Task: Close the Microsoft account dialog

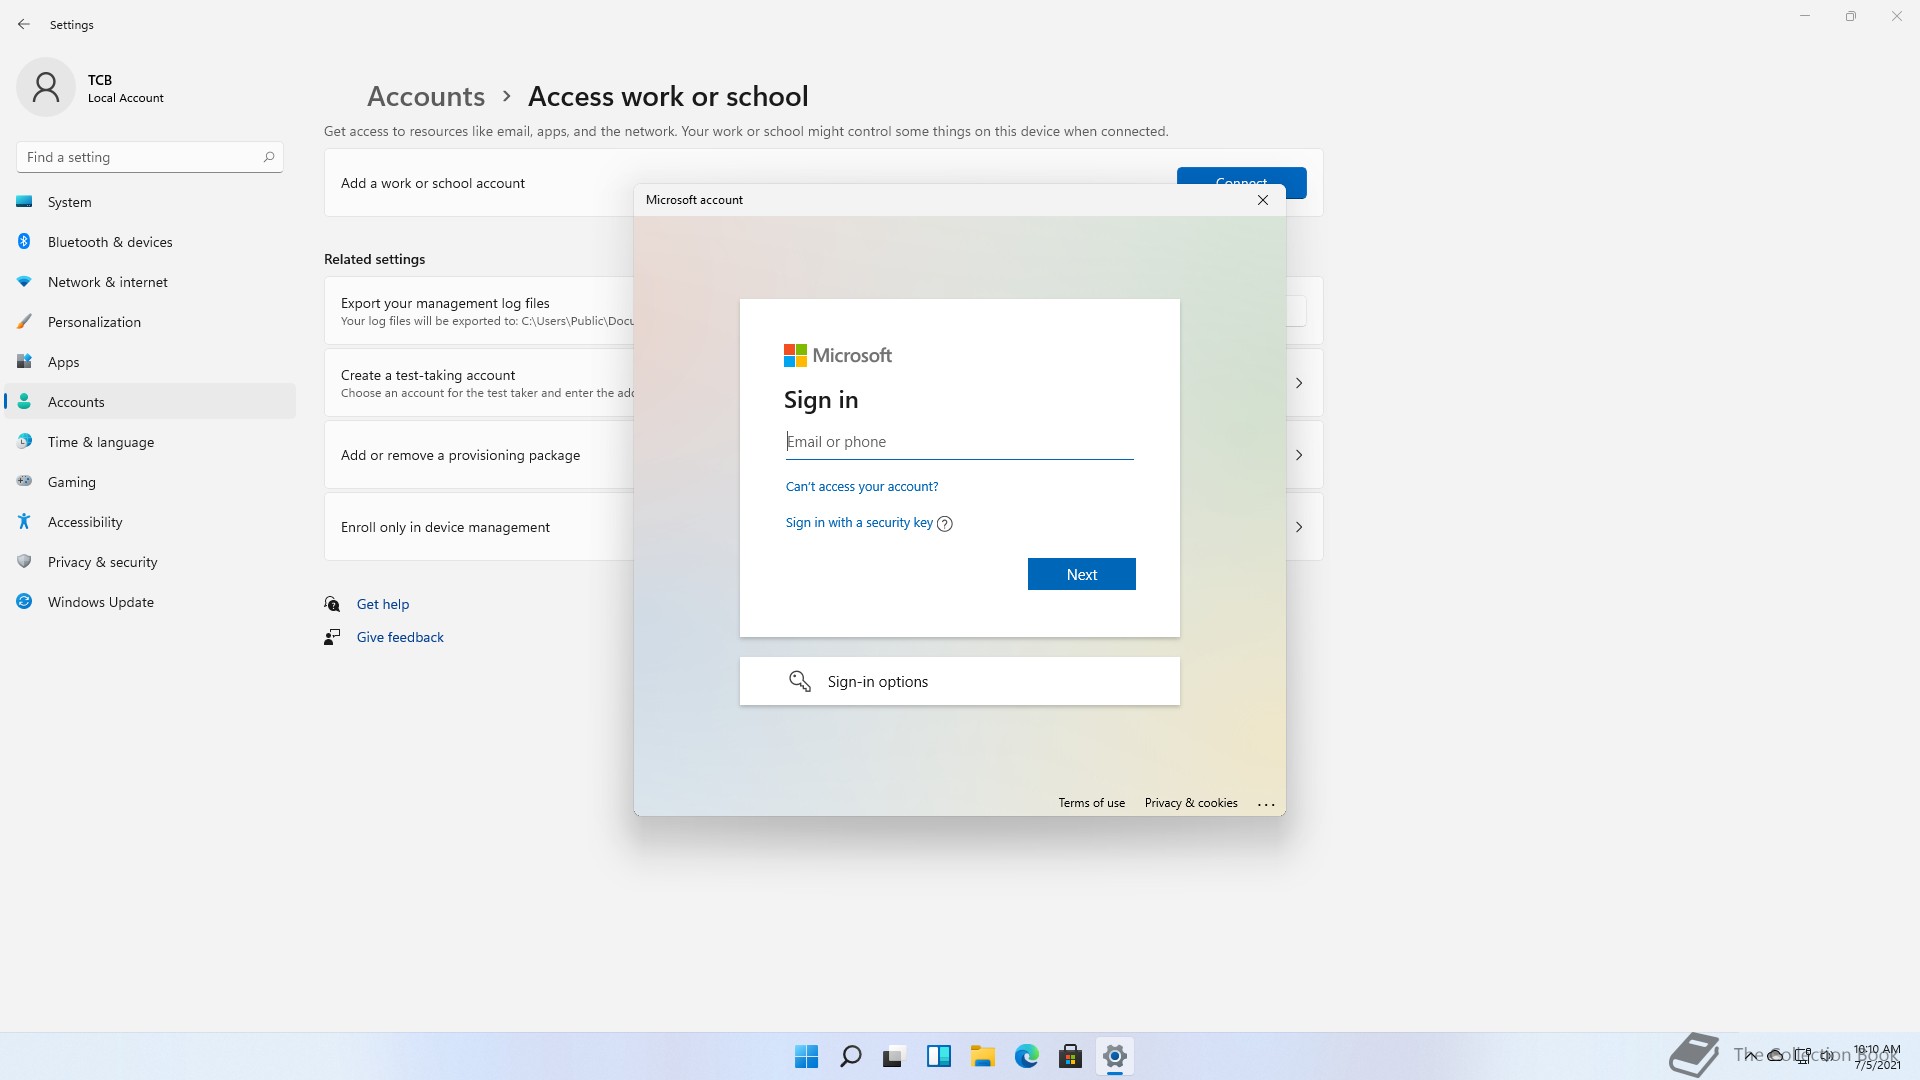Action: [1263, 200]
